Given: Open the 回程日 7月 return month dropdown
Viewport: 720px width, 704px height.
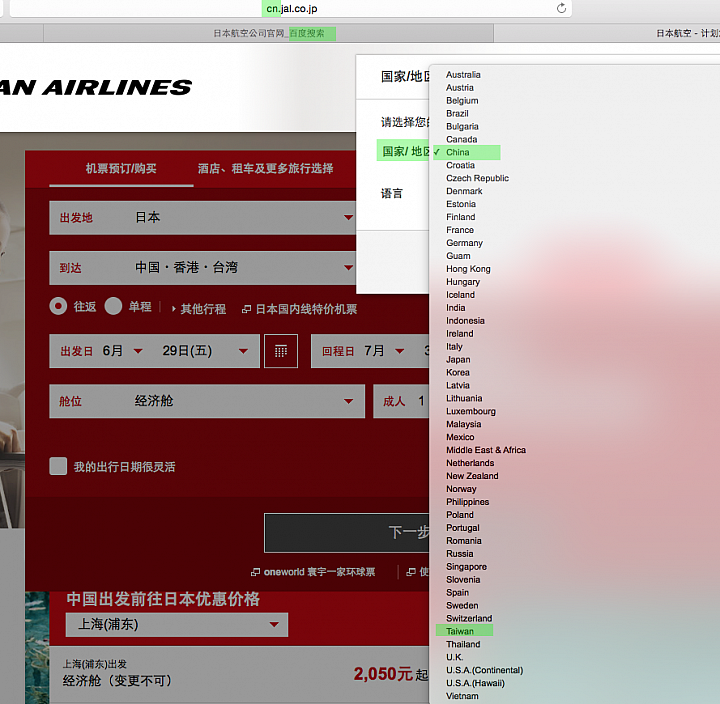Looking at the screenshot, I should [x=383, y=351].
